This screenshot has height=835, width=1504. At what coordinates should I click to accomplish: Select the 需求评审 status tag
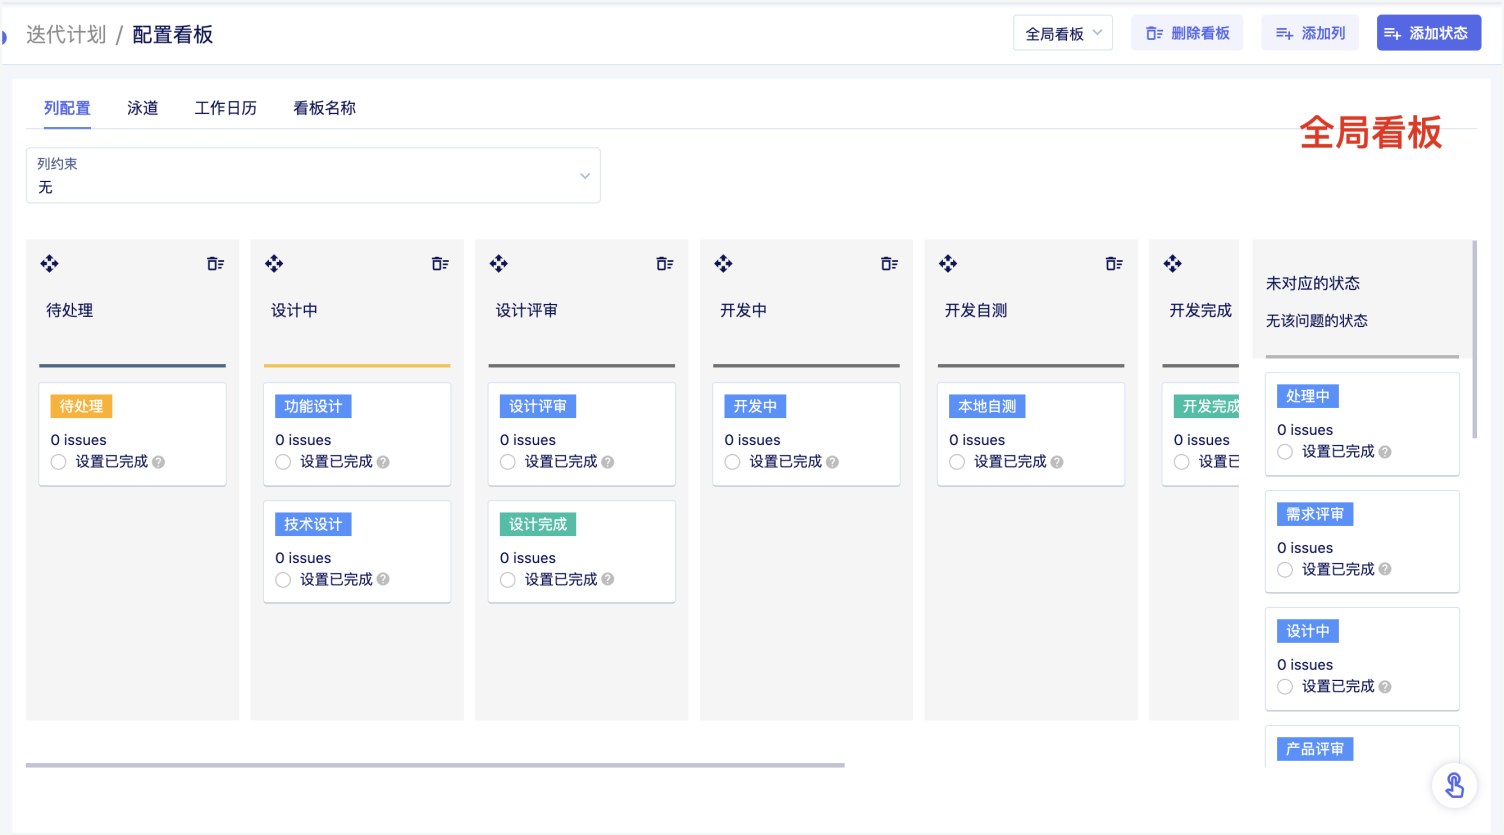click(1315, 514)
